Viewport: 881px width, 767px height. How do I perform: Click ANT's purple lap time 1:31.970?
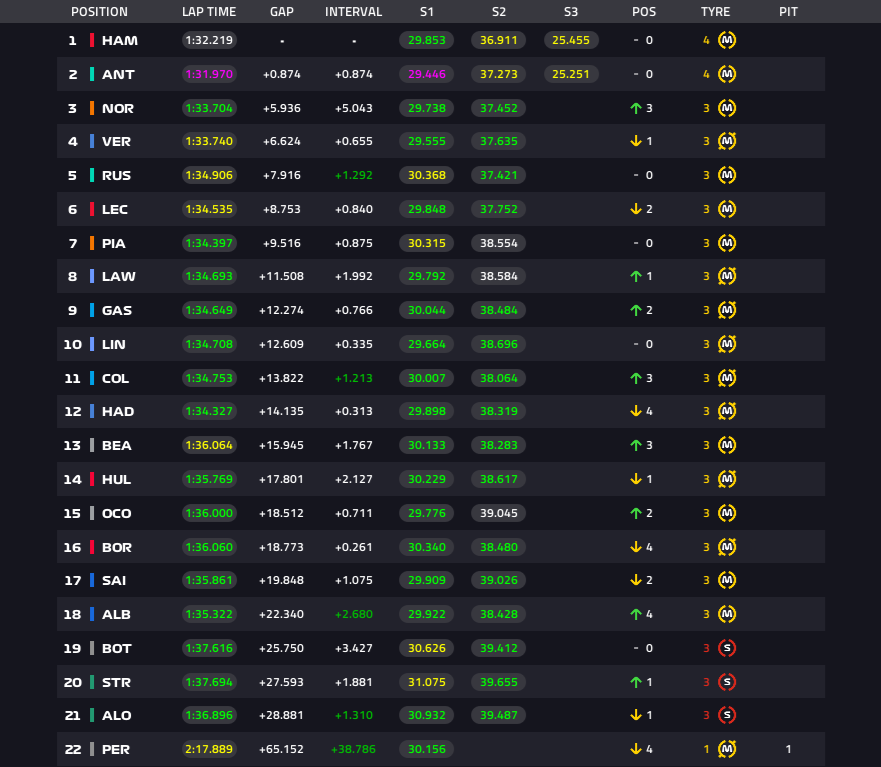point(209,74)
